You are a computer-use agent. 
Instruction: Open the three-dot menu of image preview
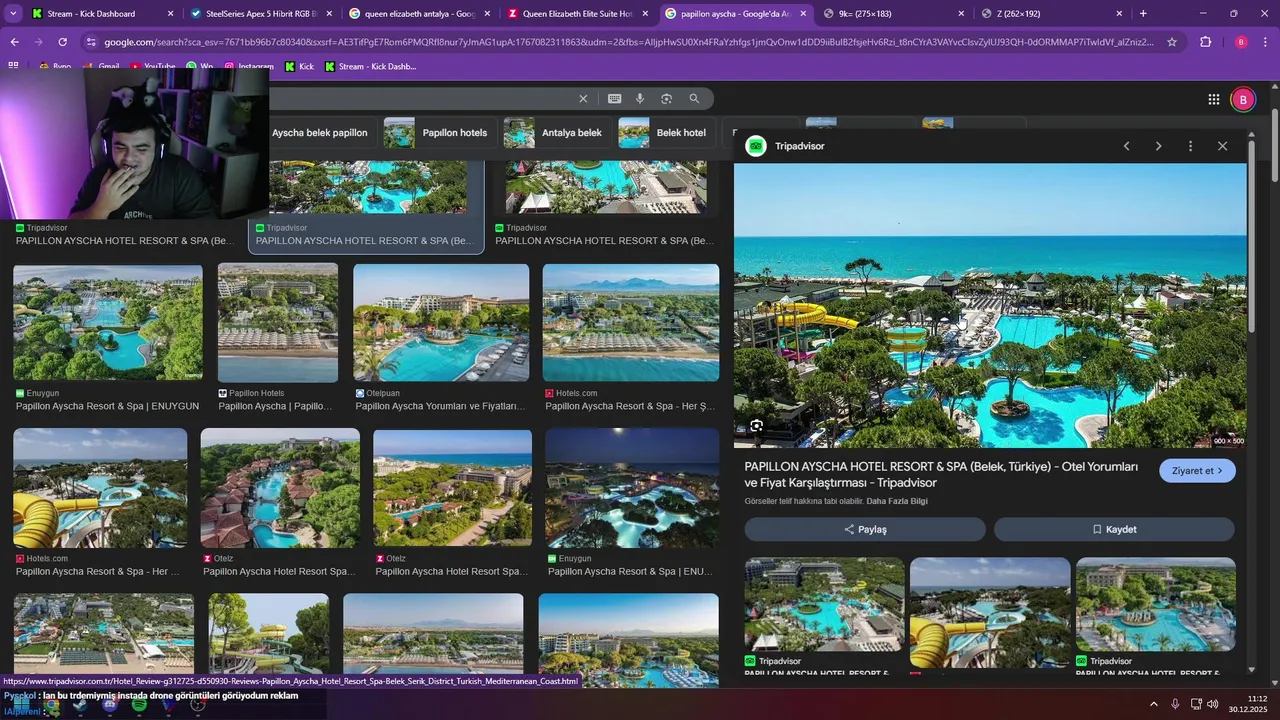pos(1190,146)
